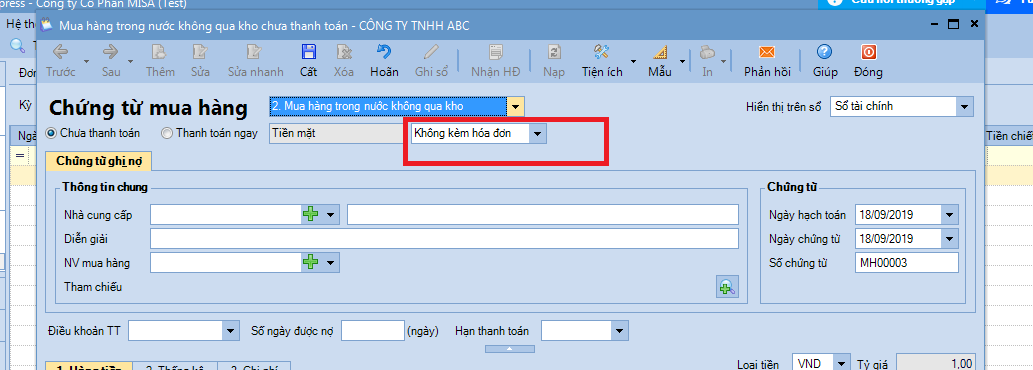
Task: Open the Tiện ích utilities tool
Action: pyautogui.click(x=601, y=60)
